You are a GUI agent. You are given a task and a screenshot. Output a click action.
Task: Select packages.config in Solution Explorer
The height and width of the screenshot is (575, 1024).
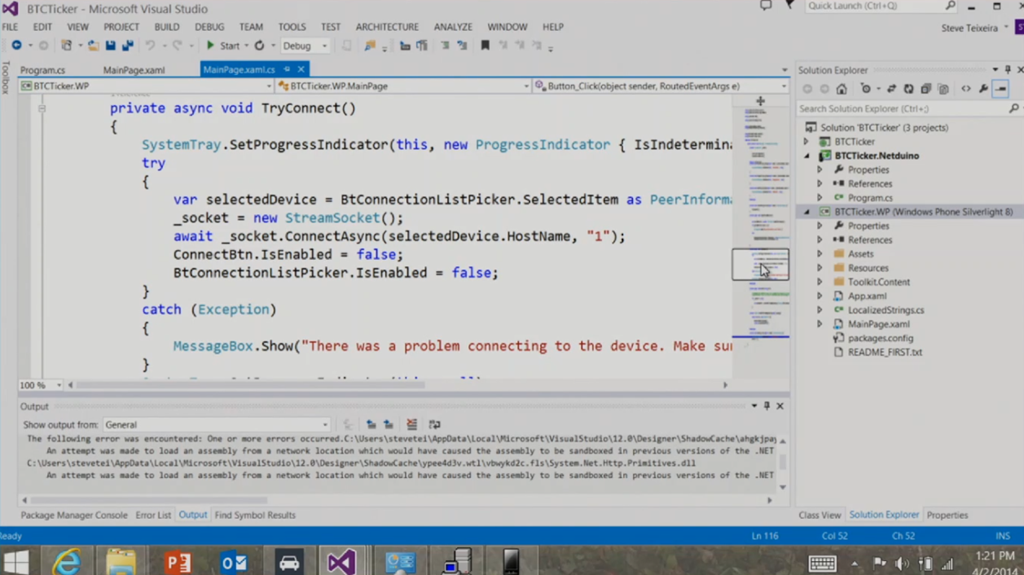point(880,338)
